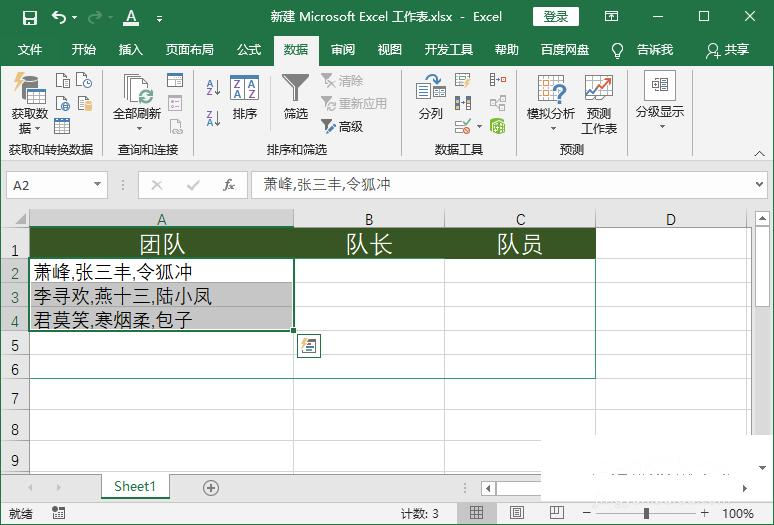Click the 告诉我 (Tell me) lightbulb box

(x=642, y=50)
